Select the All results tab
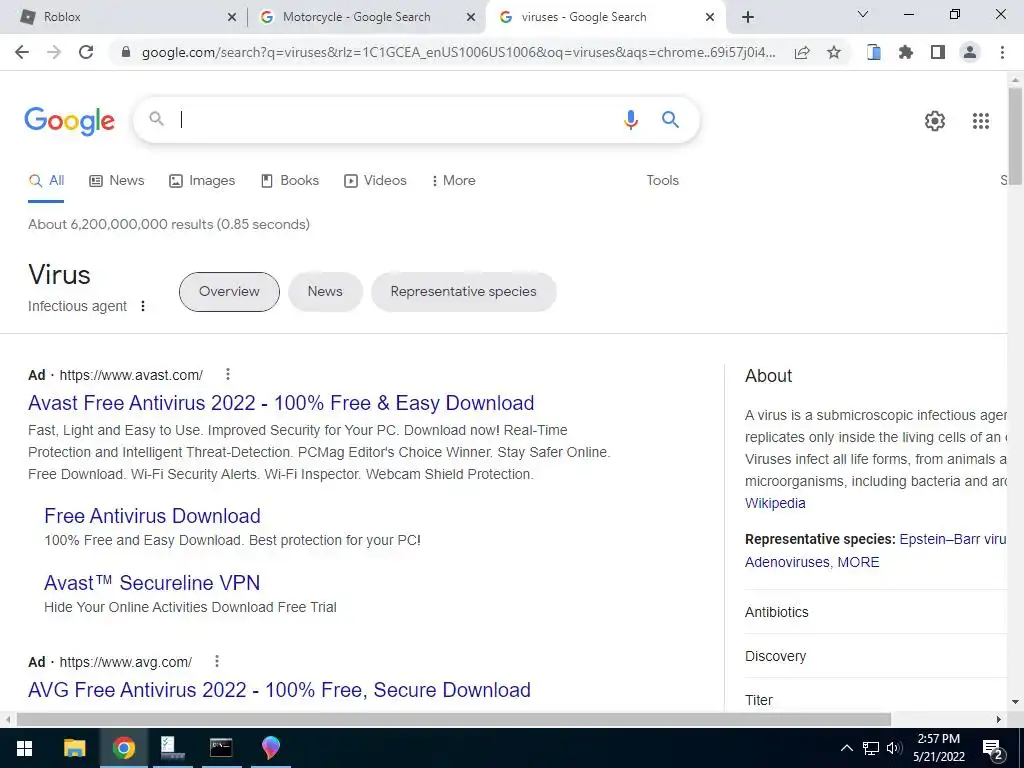 (46, 181)
